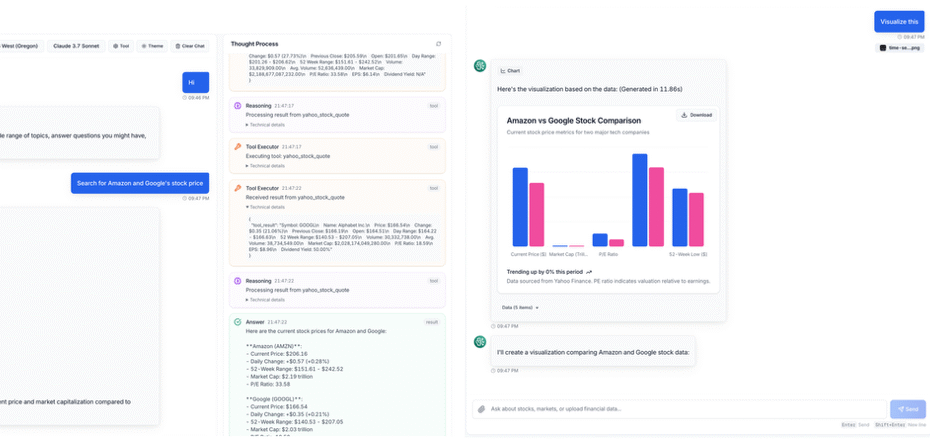This screenshot has height=446, width=930.
Task: Click the Tool button in toolbar
Action: pos(121,46)
